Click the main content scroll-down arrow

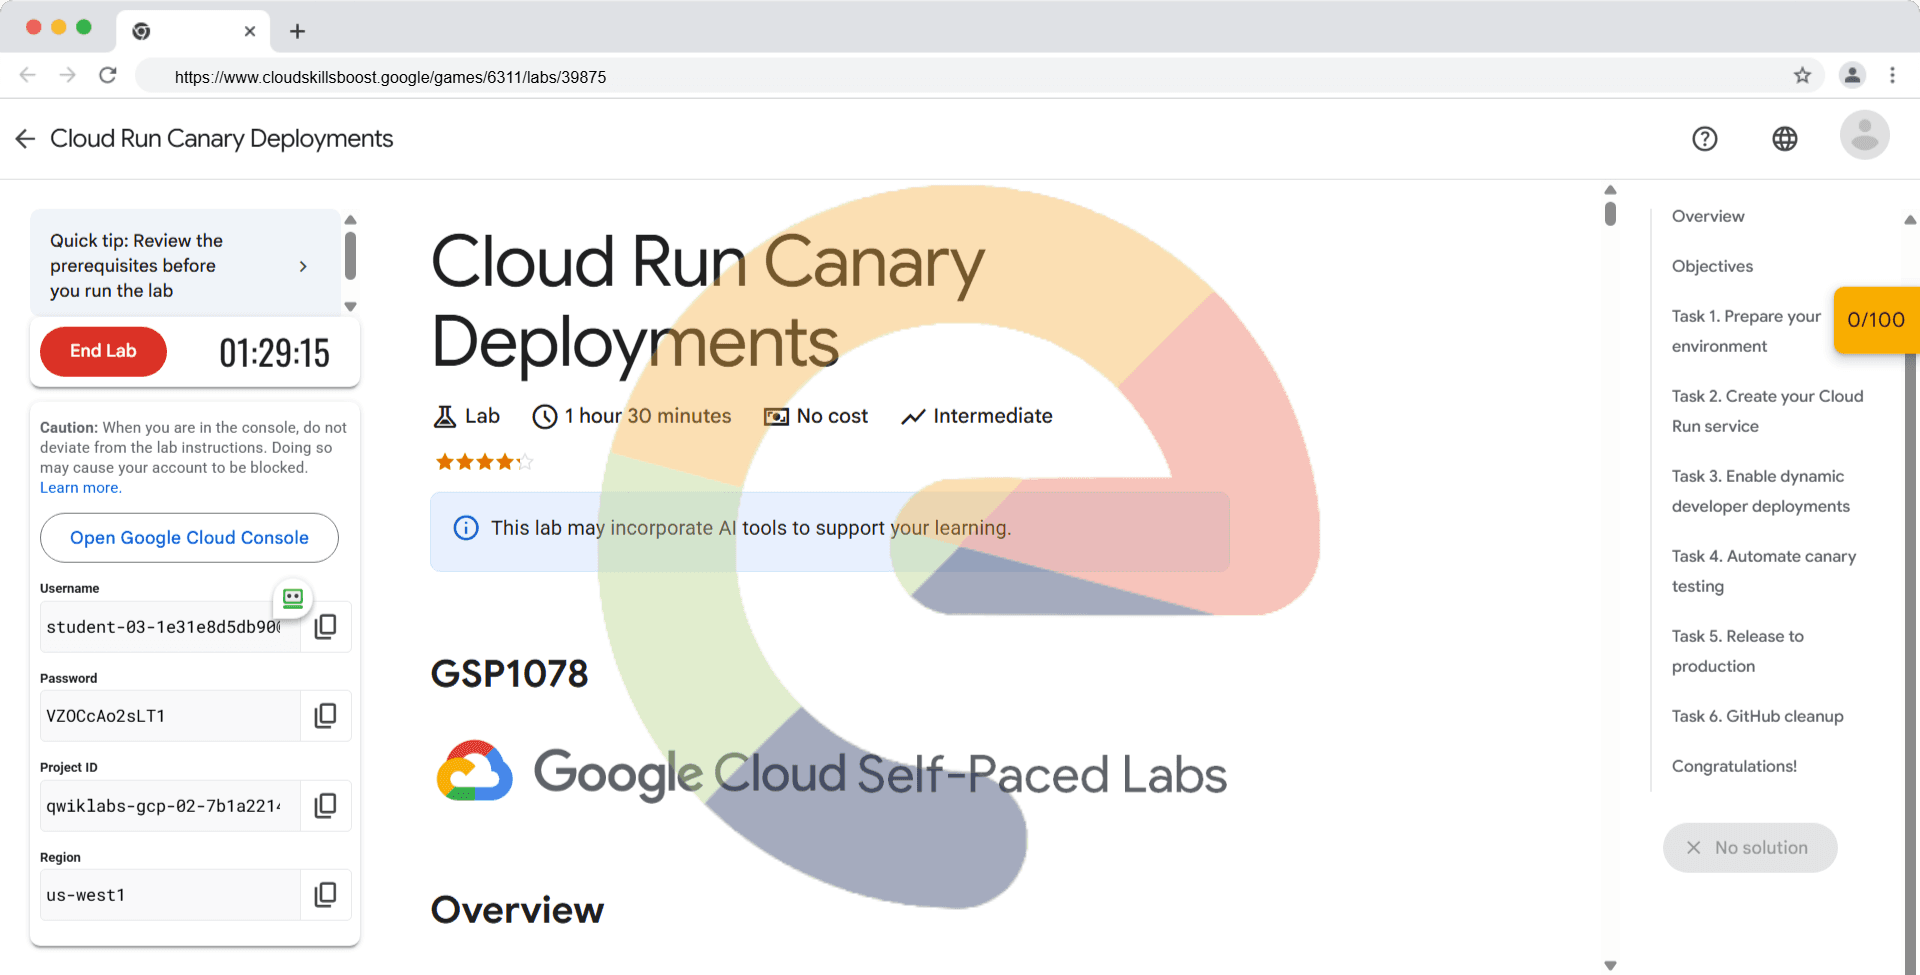point(1610,965)
